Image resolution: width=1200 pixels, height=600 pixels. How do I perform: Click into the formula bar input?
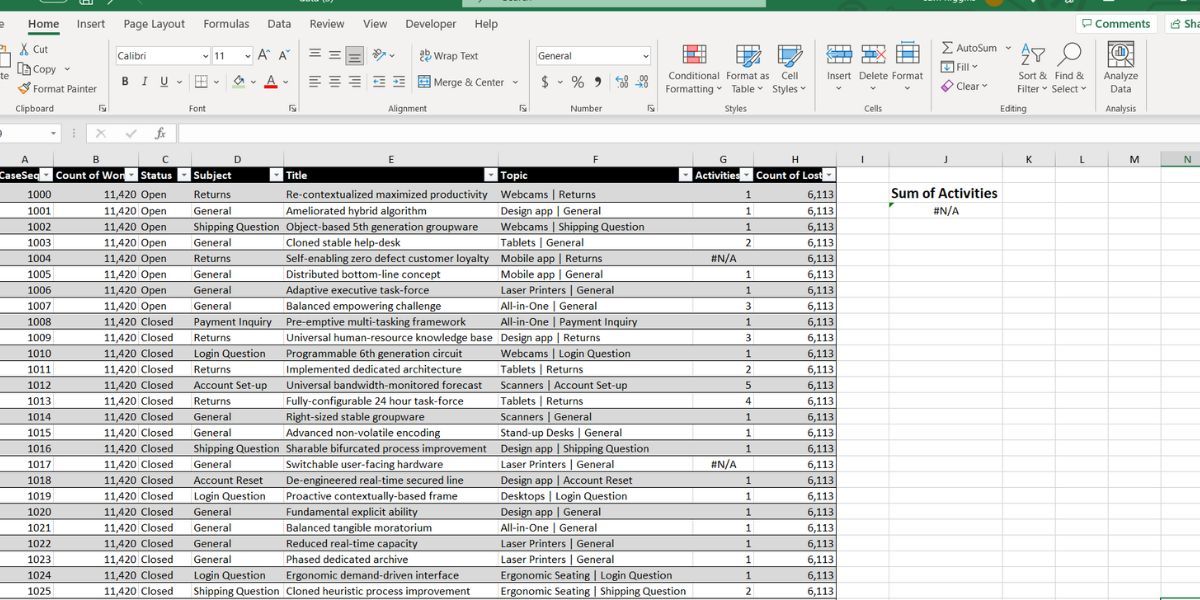pos(688,133)
